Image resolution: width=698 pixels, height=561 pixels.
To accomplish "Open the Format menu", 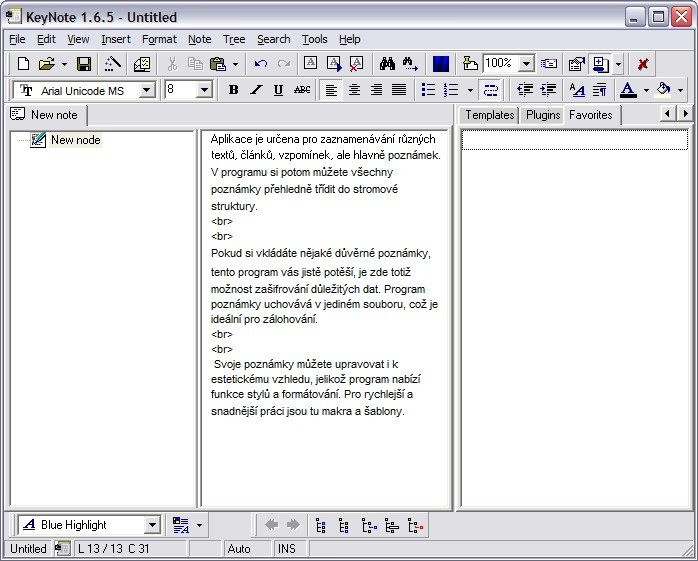I will (x=159, y=39).
